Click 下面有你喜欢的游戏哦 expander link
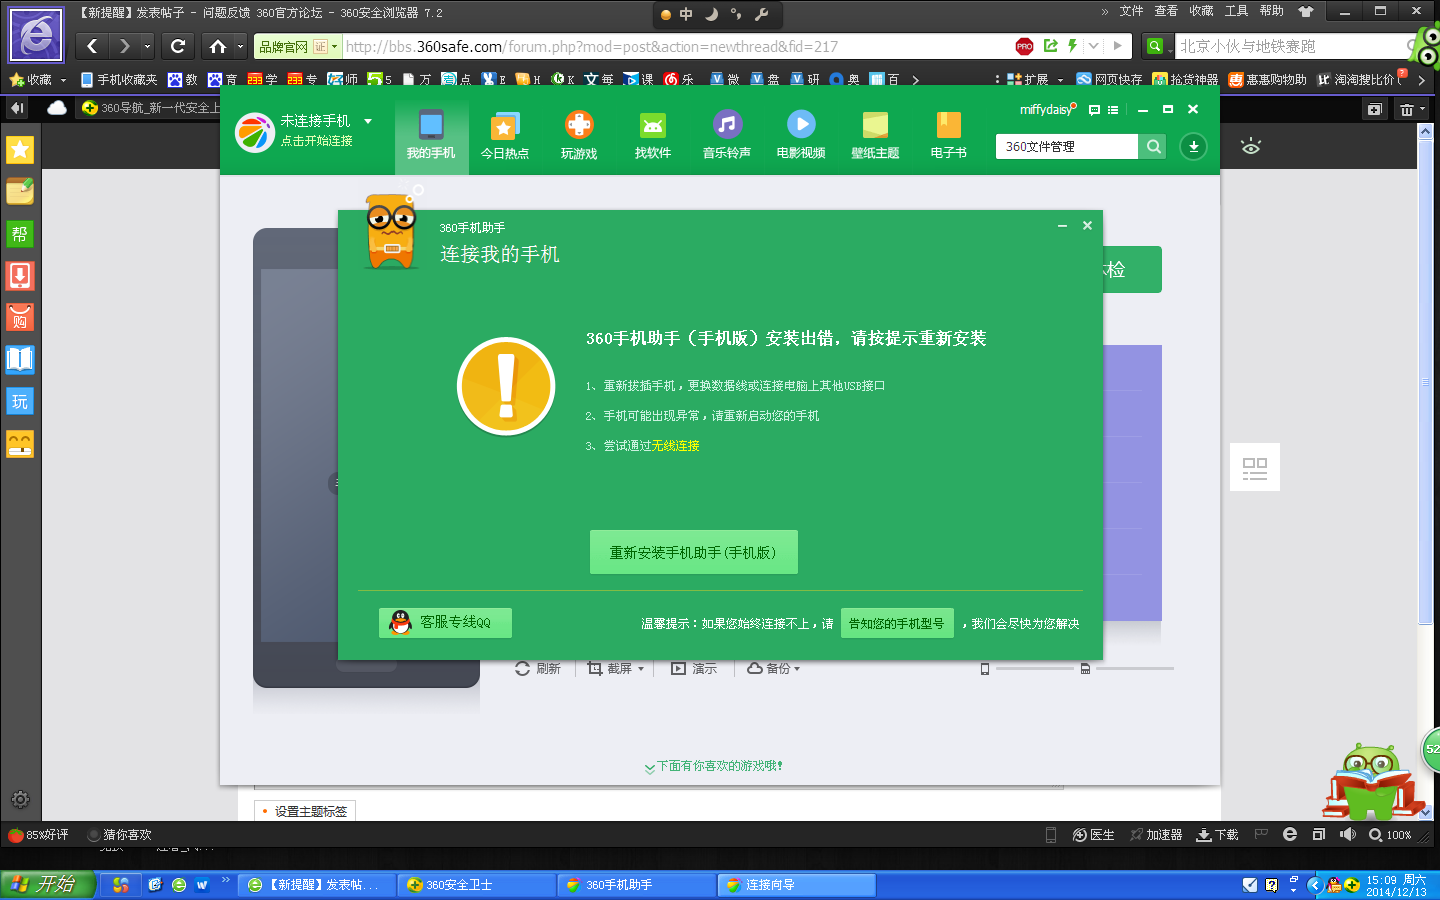Viewport: 1440px width, 900px height. click(x=714, y=766)
